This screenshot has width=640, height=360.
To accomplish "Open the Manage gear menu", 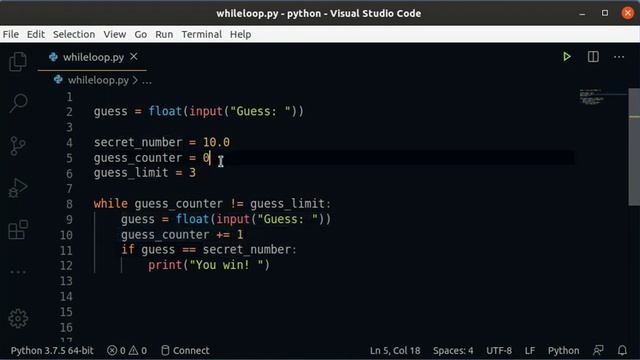I will [x=18, y=318].
